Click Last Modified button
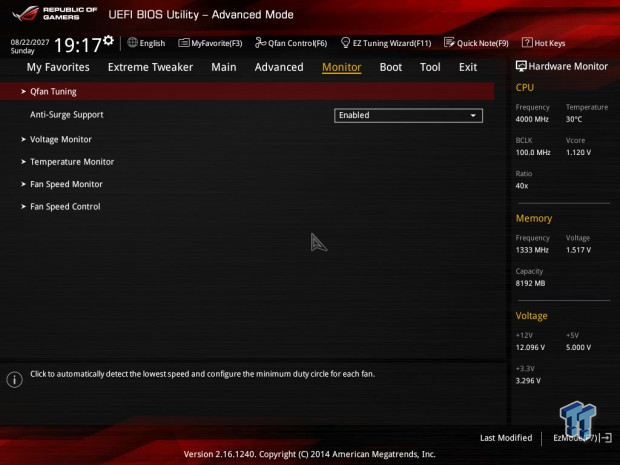The image size is (620, 465). 506,438
